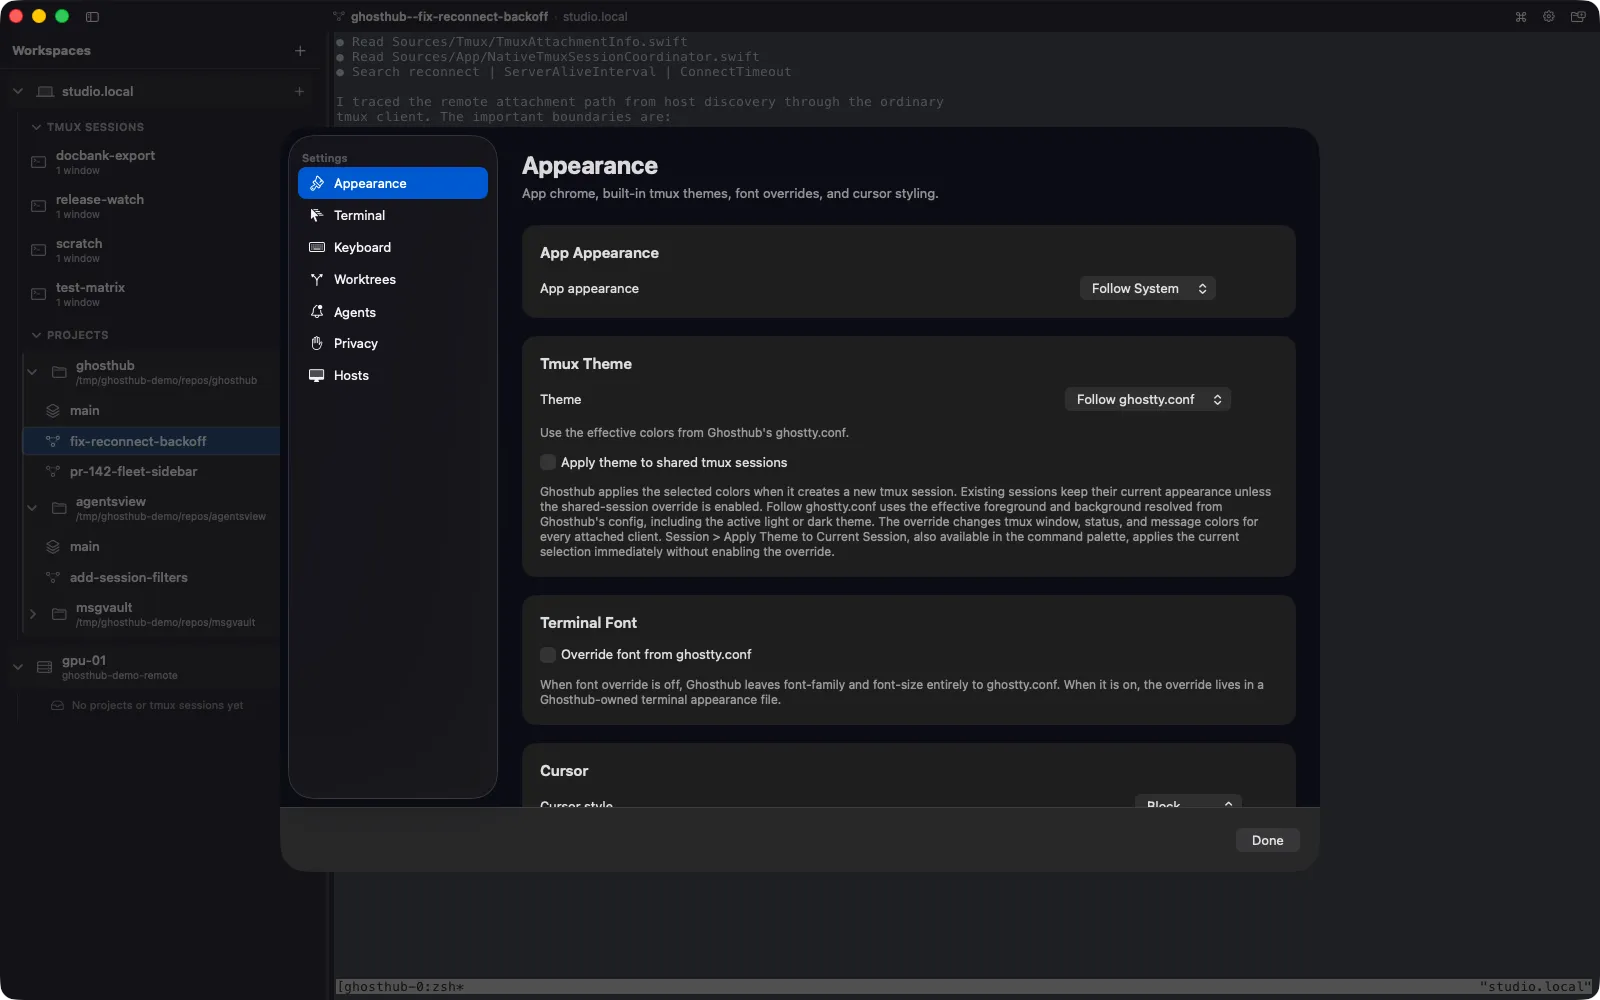This screenshot has height=1000, width=1600.
Task: Click the Privacy hand icon in Settings
Action: pyautogui.click(x=317, y=343)
